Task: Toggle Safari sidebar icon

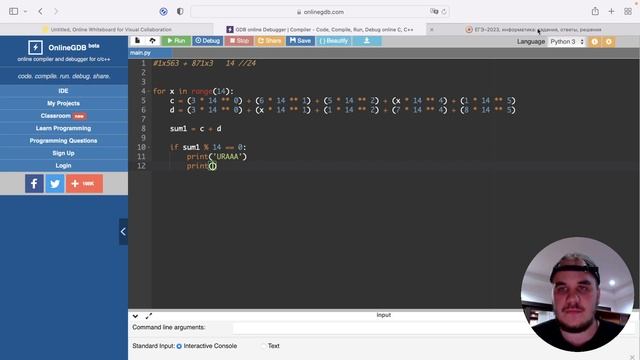Action: click(13, 11)
